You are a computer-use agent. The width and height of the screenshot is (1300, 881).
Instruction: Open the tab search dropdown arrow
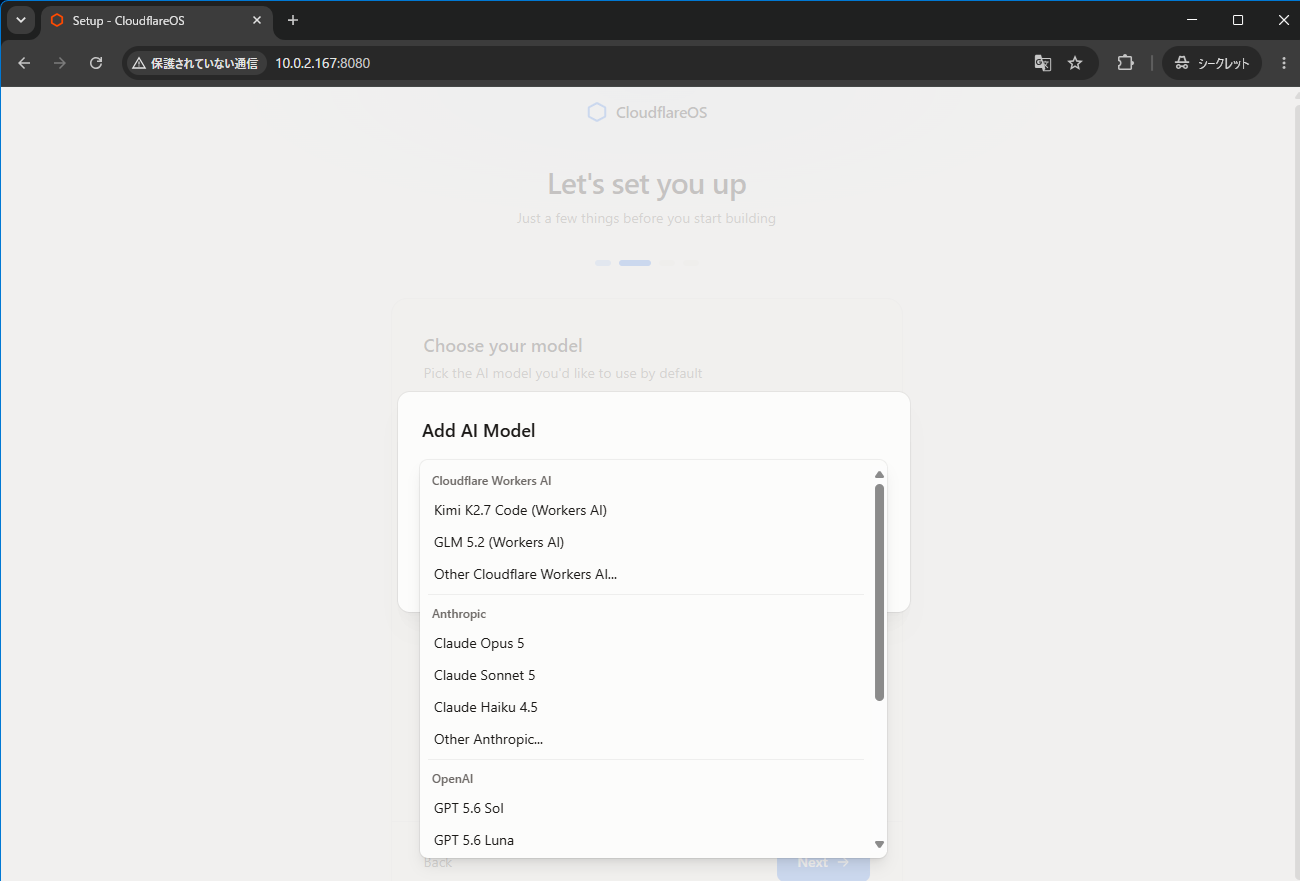coord(20,20)
